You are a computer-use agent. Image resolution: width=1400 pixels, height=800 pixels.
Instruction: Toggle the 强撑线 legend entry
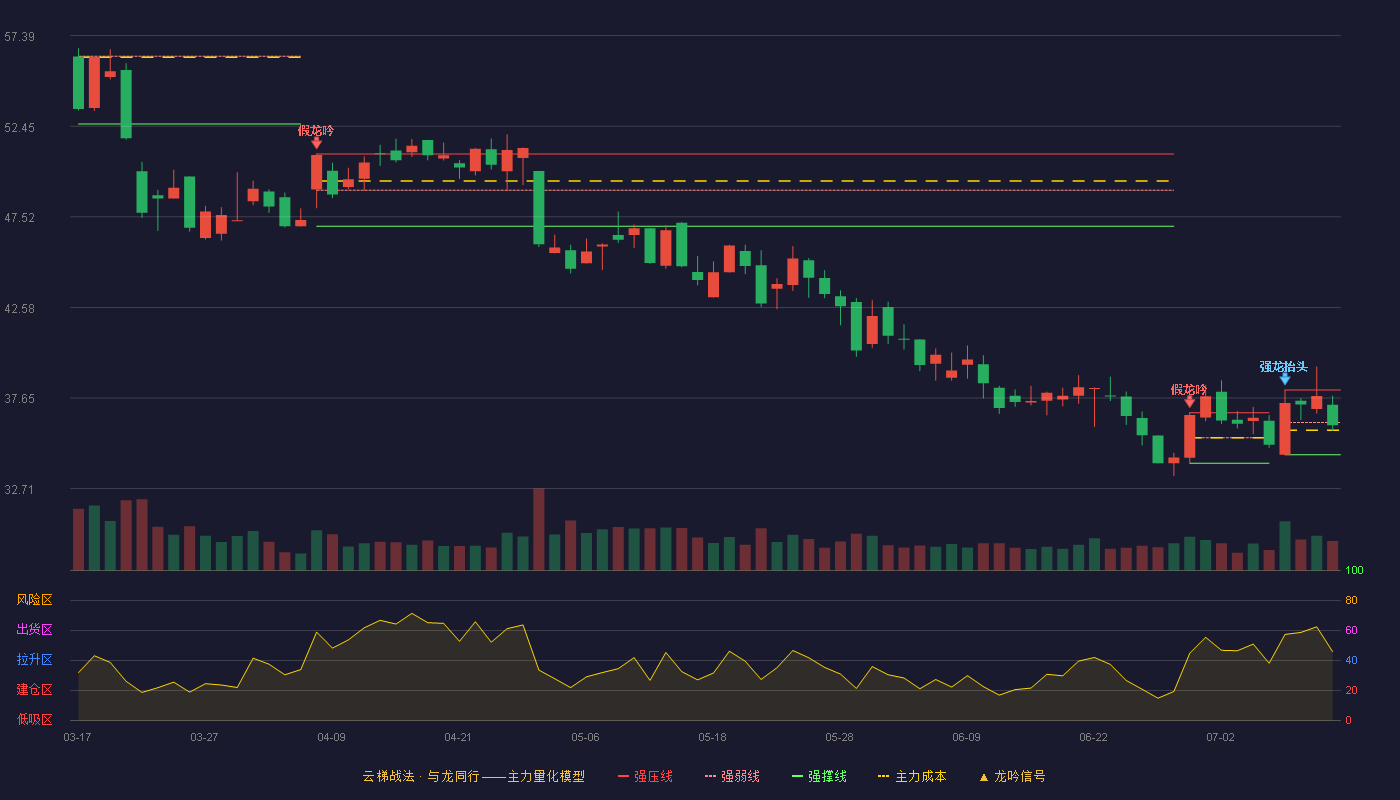[x=819, y=776]
